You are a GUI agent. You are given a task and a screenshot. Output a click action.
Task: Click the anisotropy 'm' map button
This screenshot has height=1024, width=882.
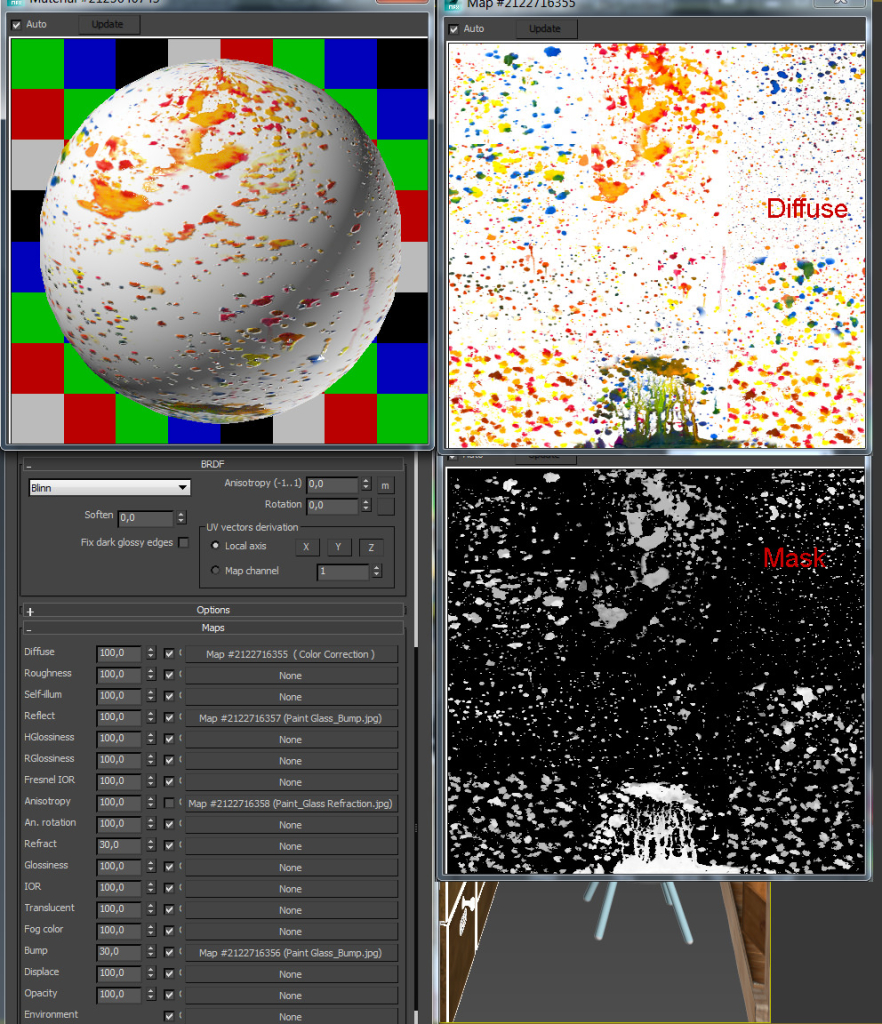[x=385, y=485]
